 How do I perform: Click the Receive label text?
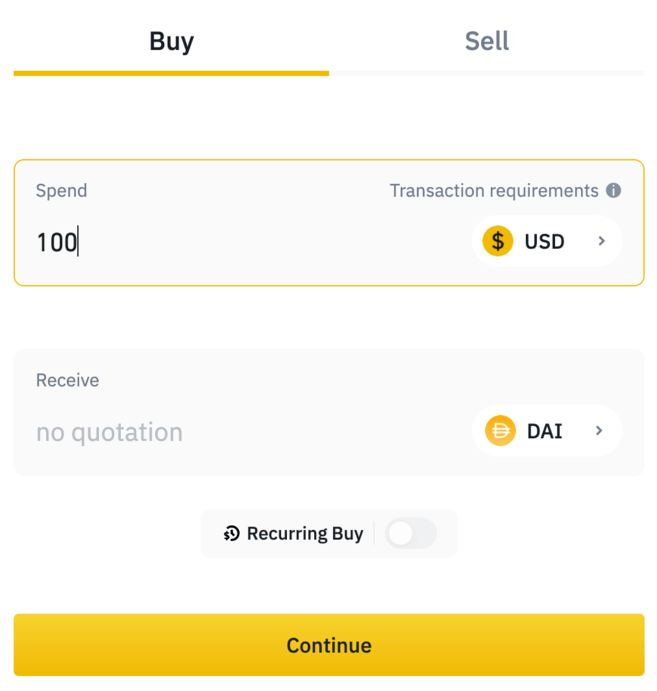pyautogui.click(x=67, y=381)
